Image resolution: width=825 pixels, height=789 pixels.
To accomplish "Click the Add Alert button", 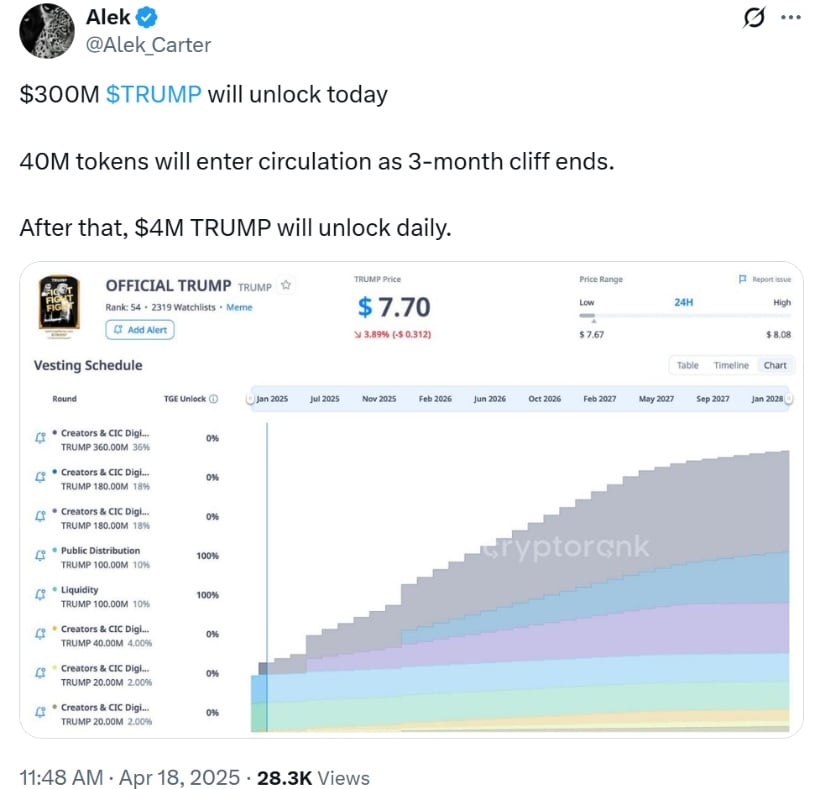I will pos(139,330).
